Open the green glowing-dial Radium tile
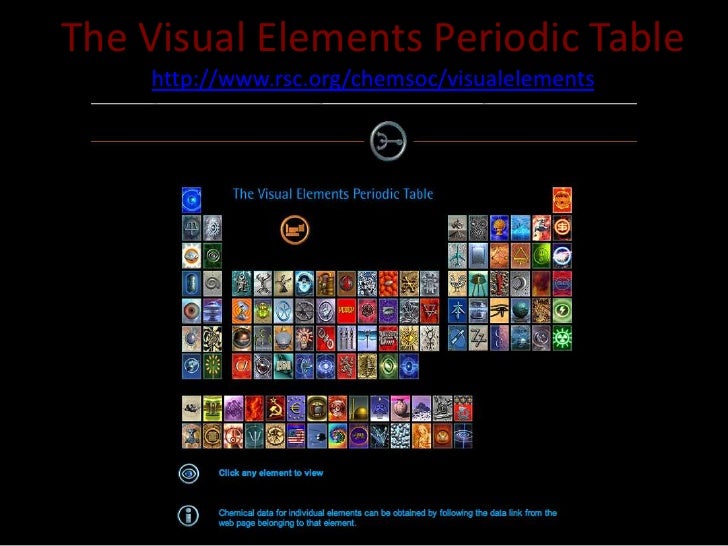 [212, 366]
